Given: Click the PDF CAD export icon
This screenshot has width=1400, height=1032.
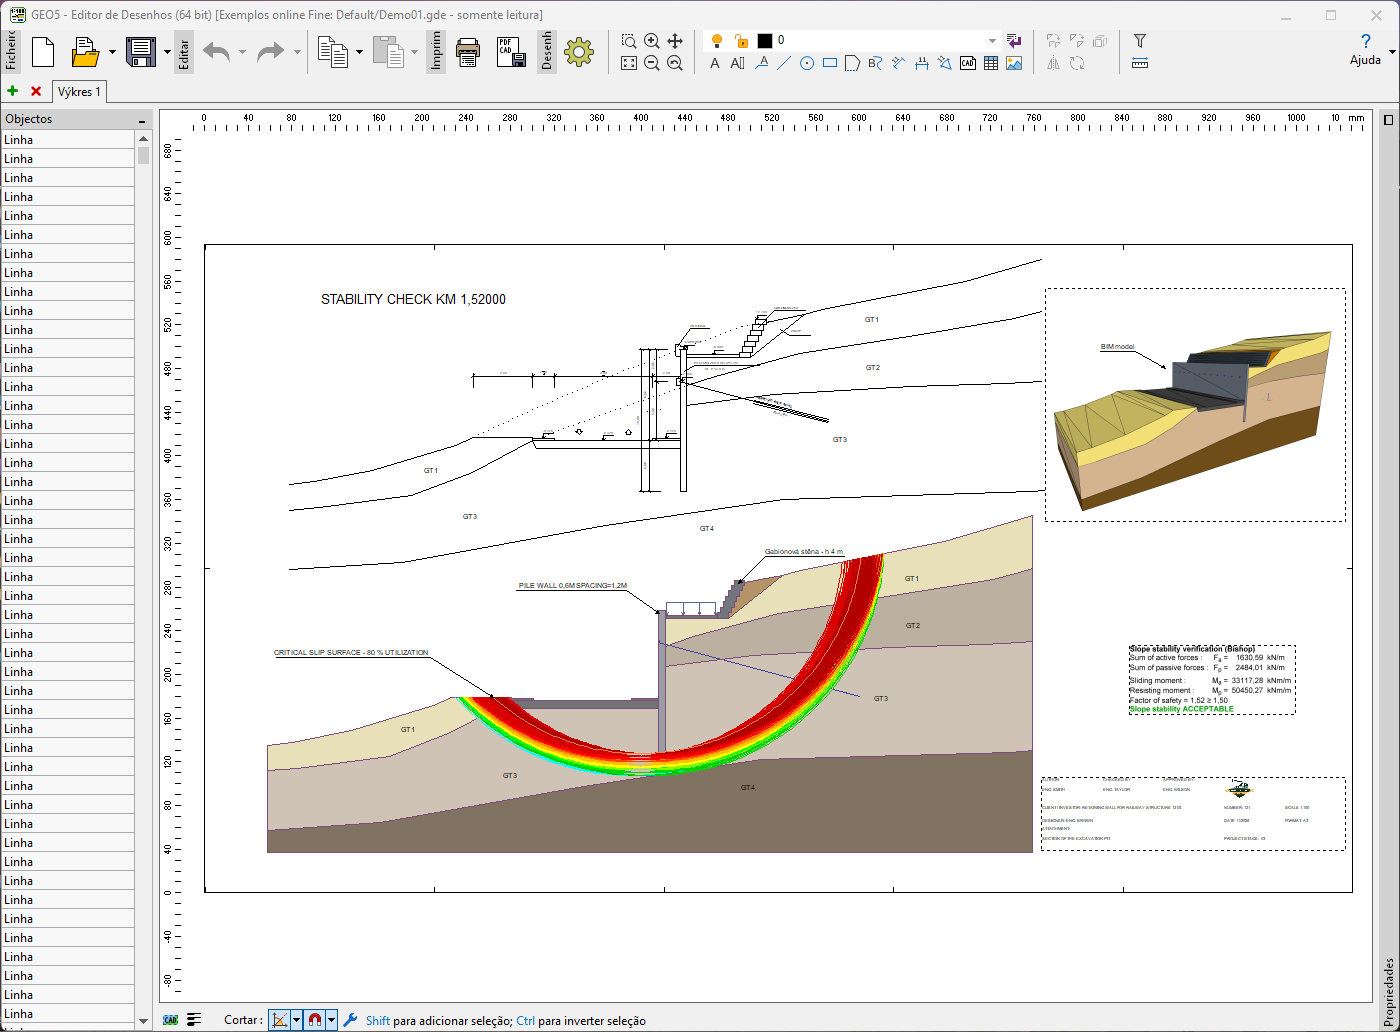Looking at the screenshot, I should coord(511,52).
